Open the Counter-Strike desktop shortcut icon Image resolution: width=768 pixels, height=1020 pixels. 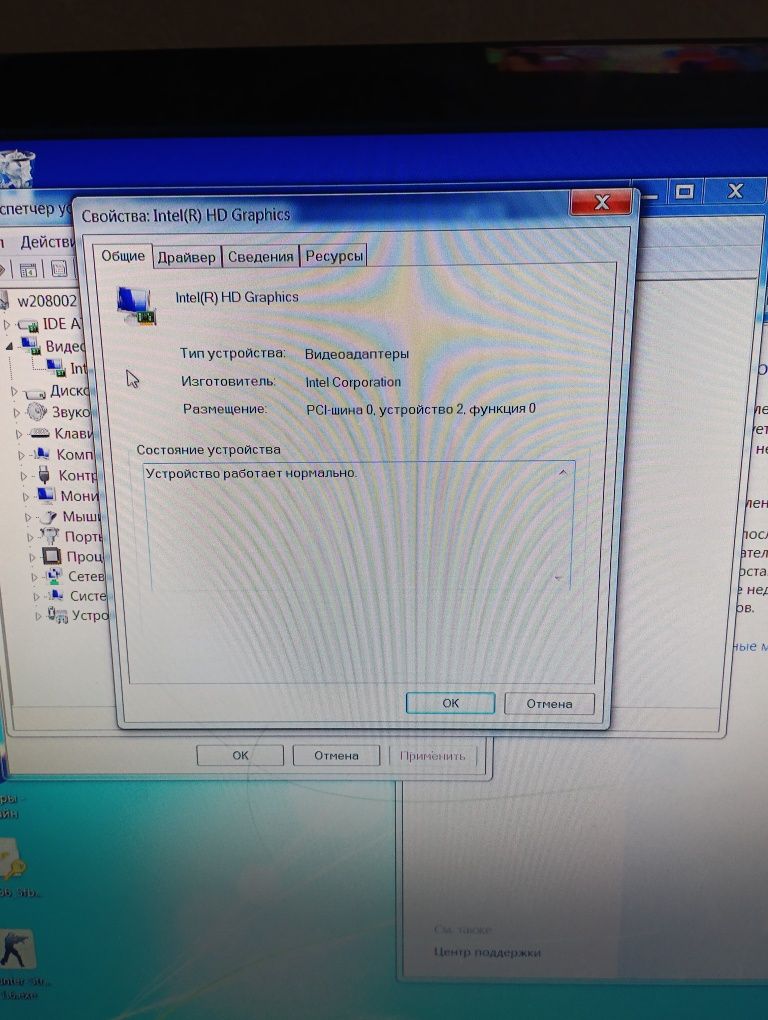(x=16, y=950)
